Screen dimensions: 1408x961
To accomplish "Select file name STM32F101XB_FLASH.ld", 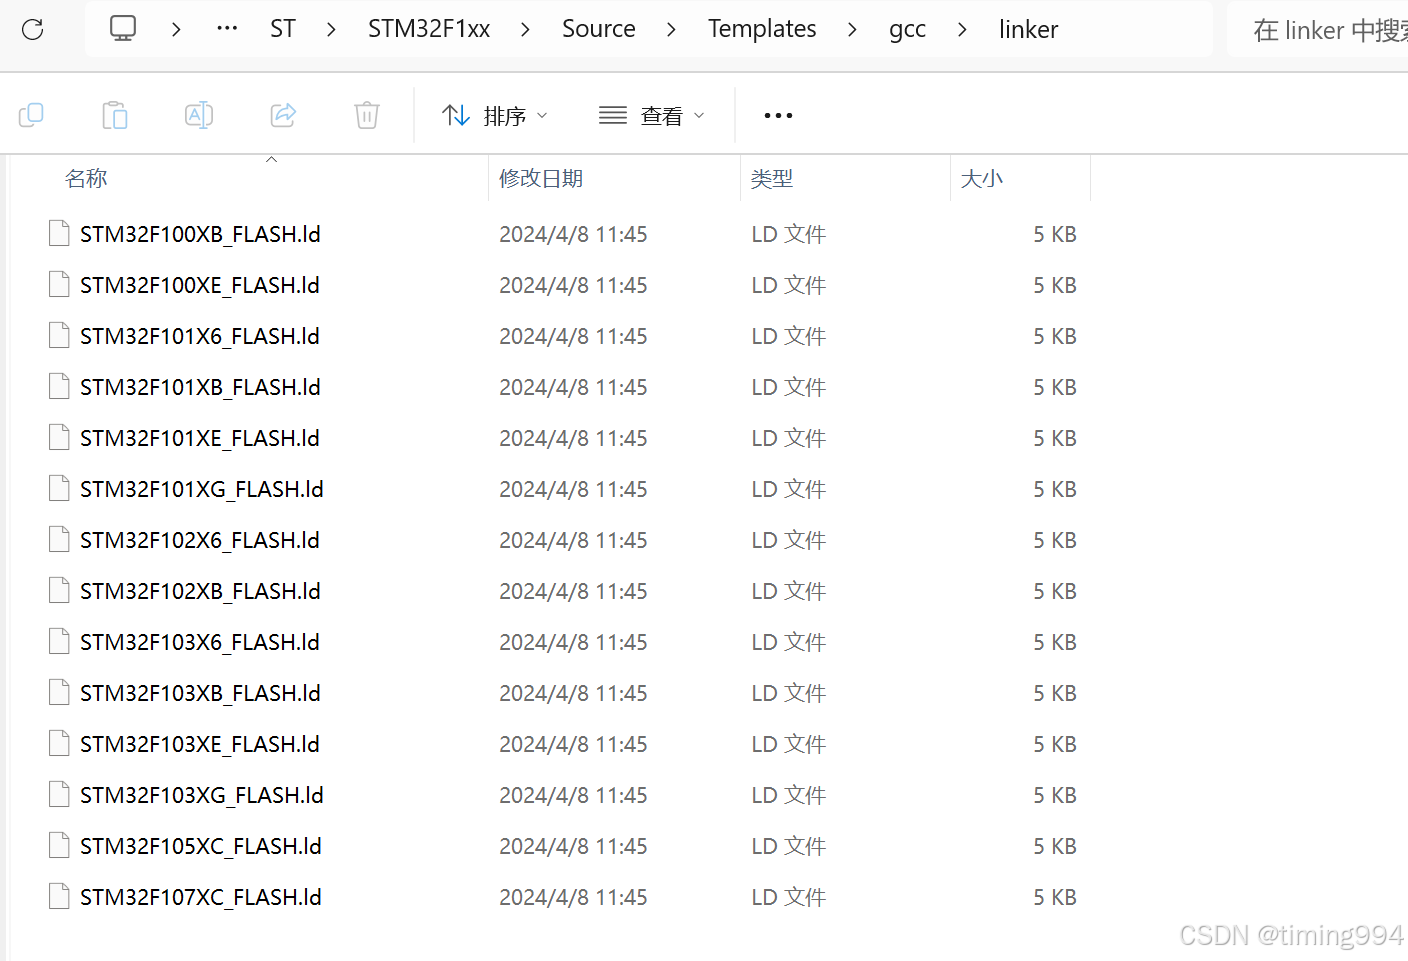I will tap(200, 387).
